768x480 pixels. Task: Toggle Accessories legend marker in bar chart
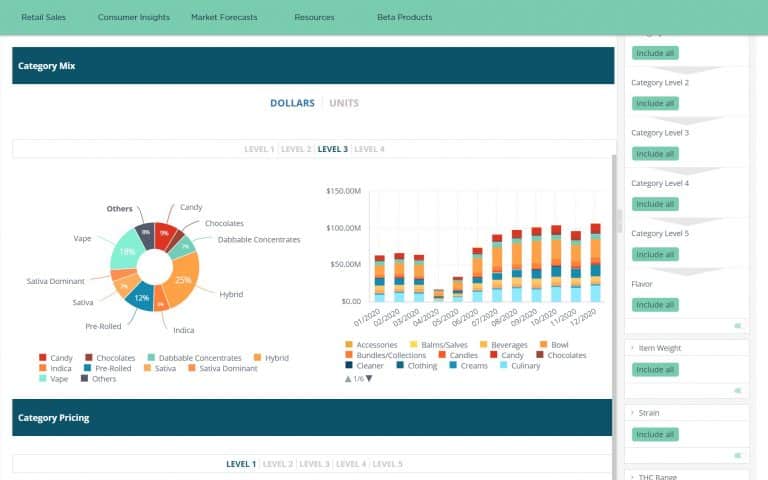pyautogui.click(x=348, y=345)
